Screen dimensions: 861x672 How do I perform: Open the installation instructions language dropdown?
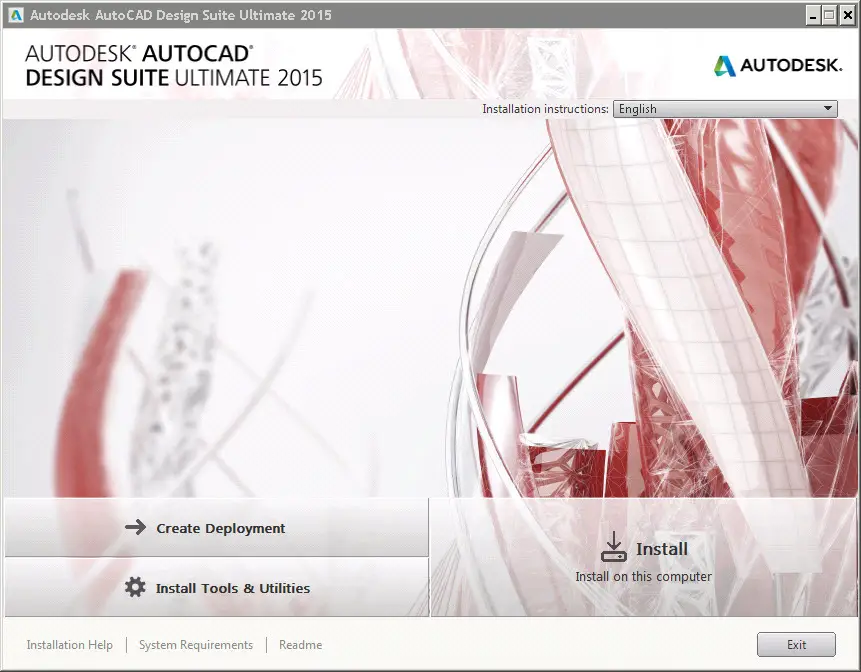tap(725, 109)
